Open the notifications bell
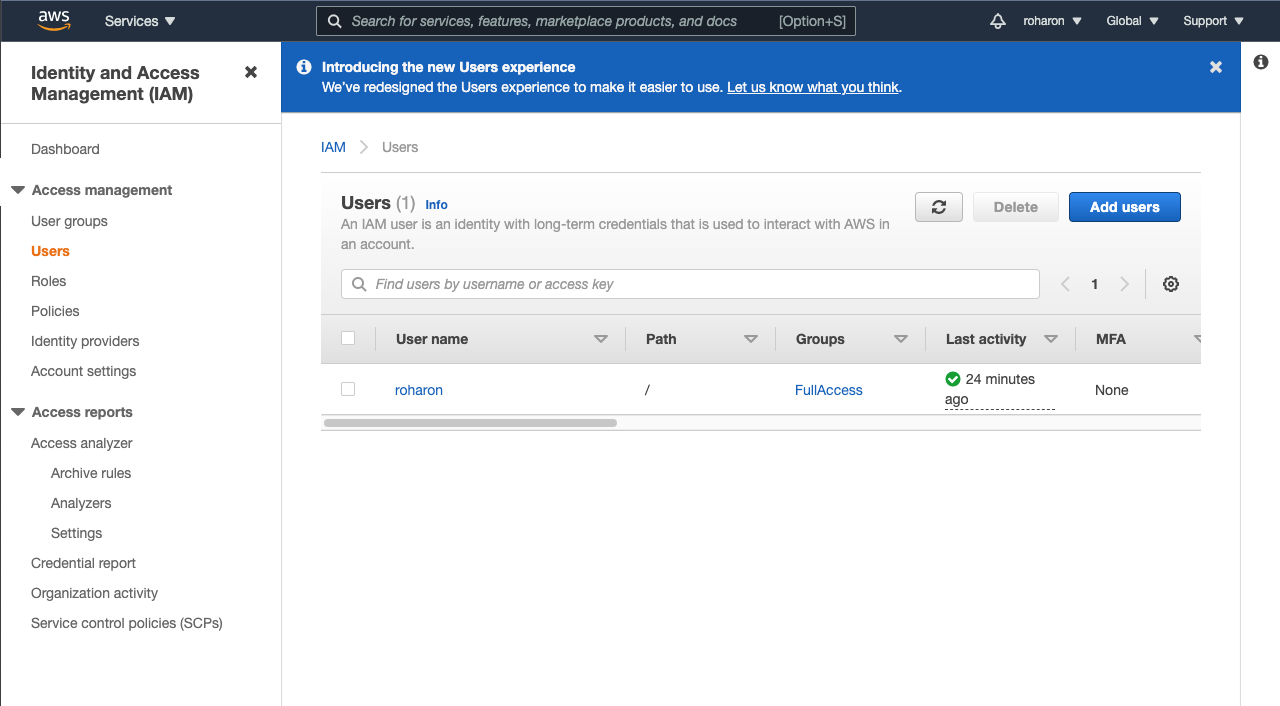 997,21
